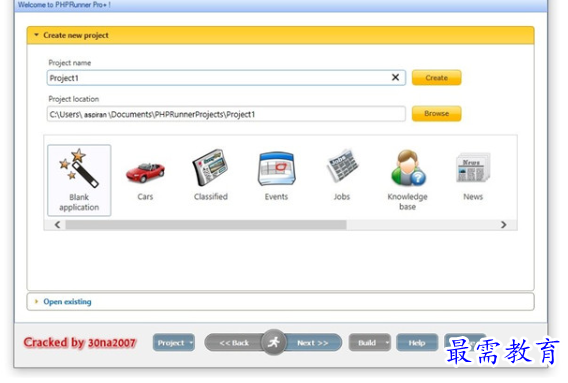
Task: Click into the Project location field
Action: point(226,114)
